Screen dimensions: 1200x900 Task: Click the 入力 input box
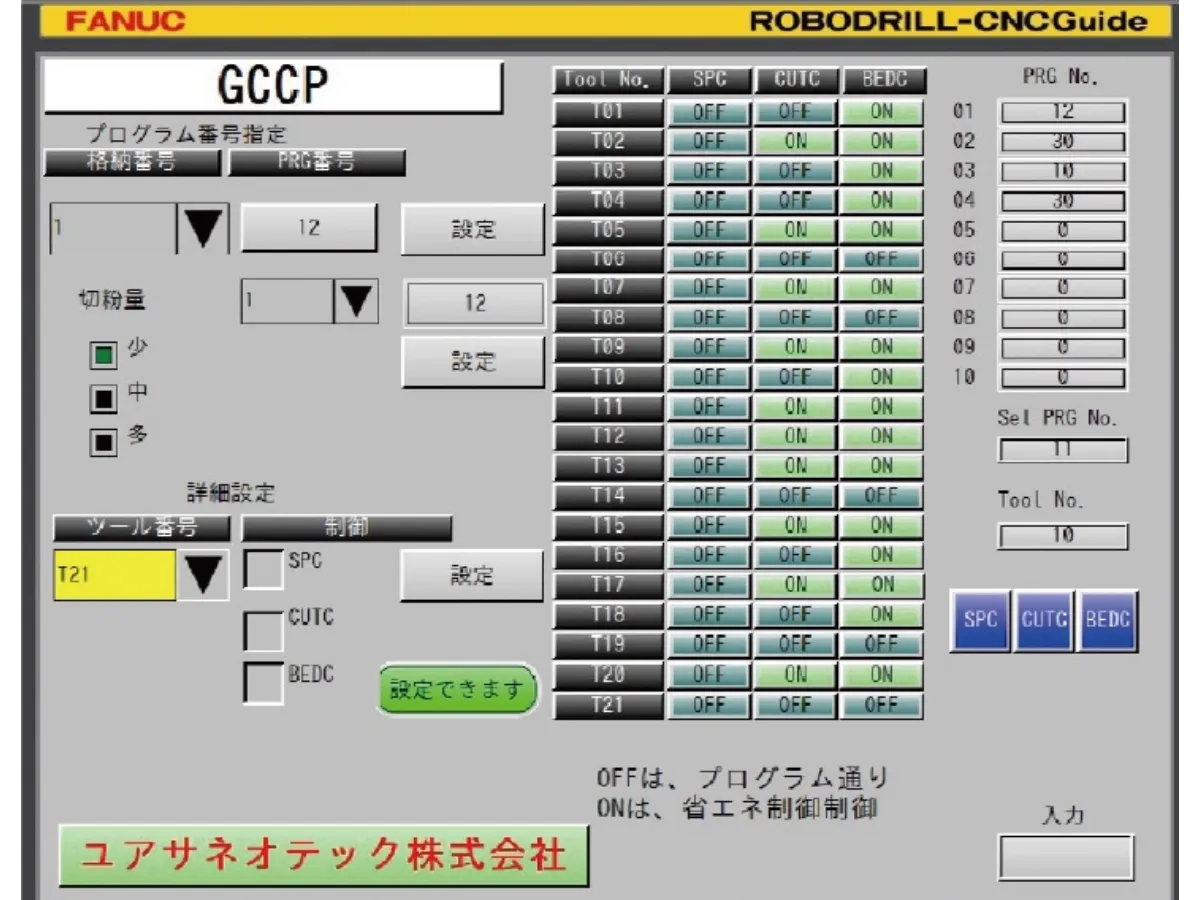coord(1066,858)
